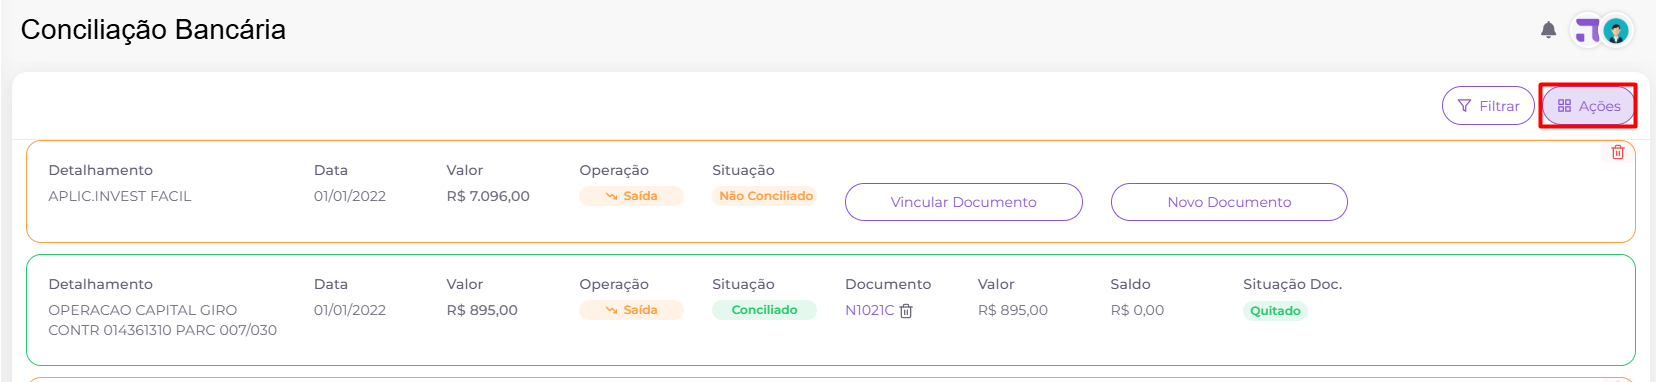Click the Conciliação Bancária page title
This screenshot has height=382, width=1656.
(153, 30)
